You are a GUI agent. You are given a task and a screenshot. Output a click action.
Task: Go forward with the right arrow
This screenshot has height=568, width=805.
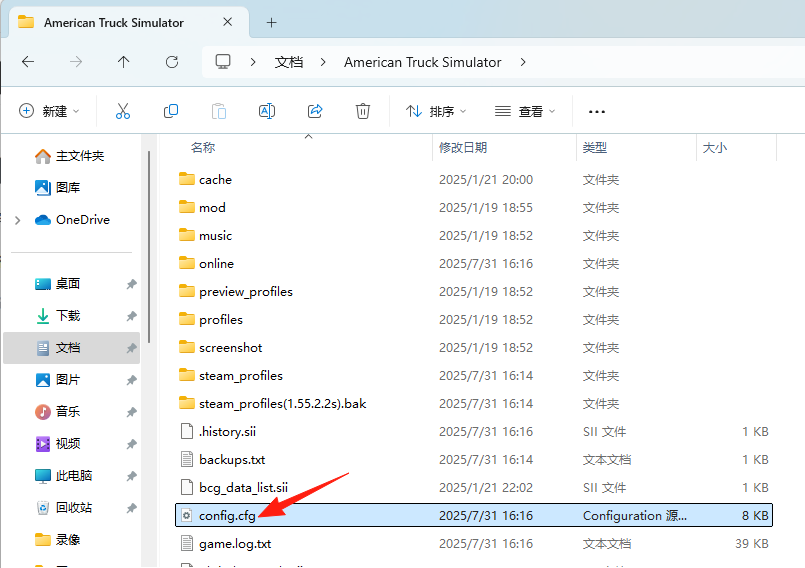tap(75, 62)
